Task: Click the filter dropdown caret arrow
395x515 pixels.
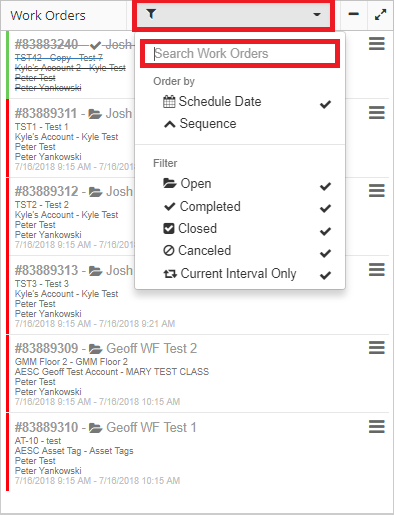Action: coord(317,15)
